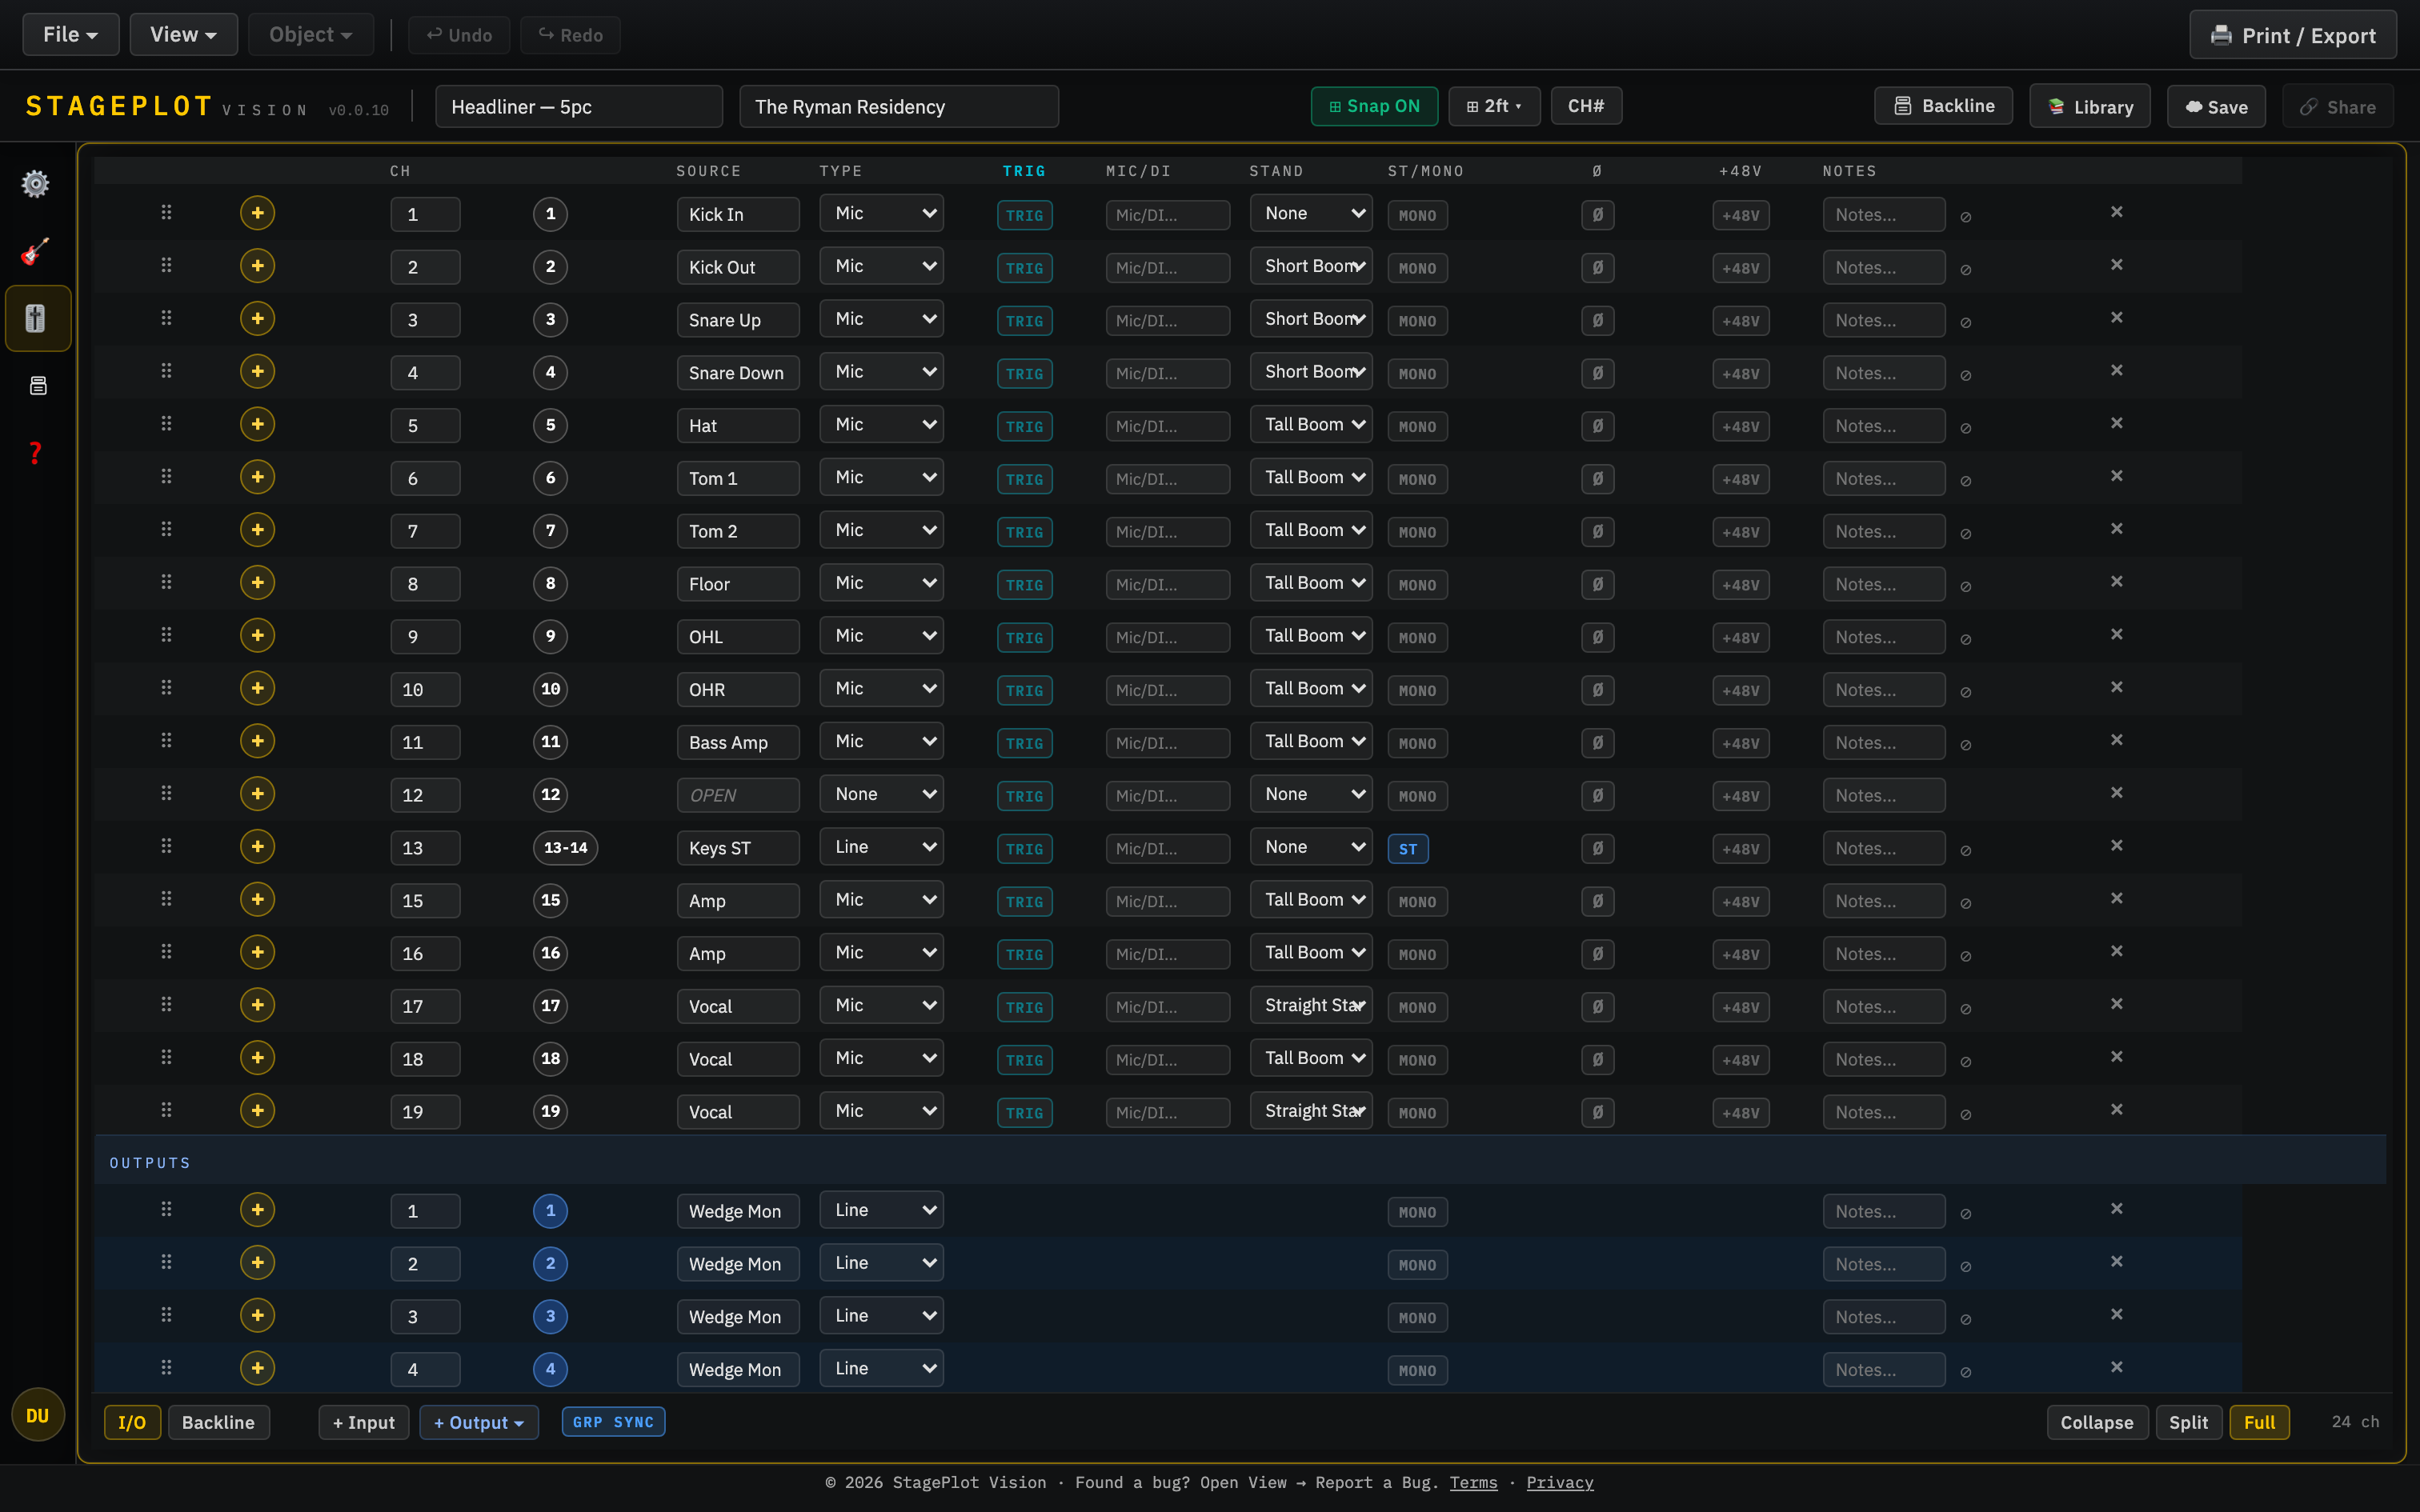Open Stand dropdown for Hat row
Viewport: 2420px width, 1512px height.
pyautogui.click(x=1311, y=425)
